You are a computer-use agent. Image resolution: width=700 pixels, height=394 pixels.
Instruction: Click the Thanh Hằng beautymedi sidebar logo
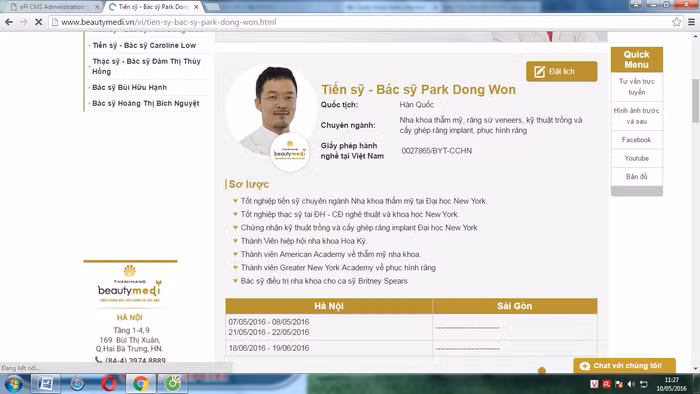130,284
